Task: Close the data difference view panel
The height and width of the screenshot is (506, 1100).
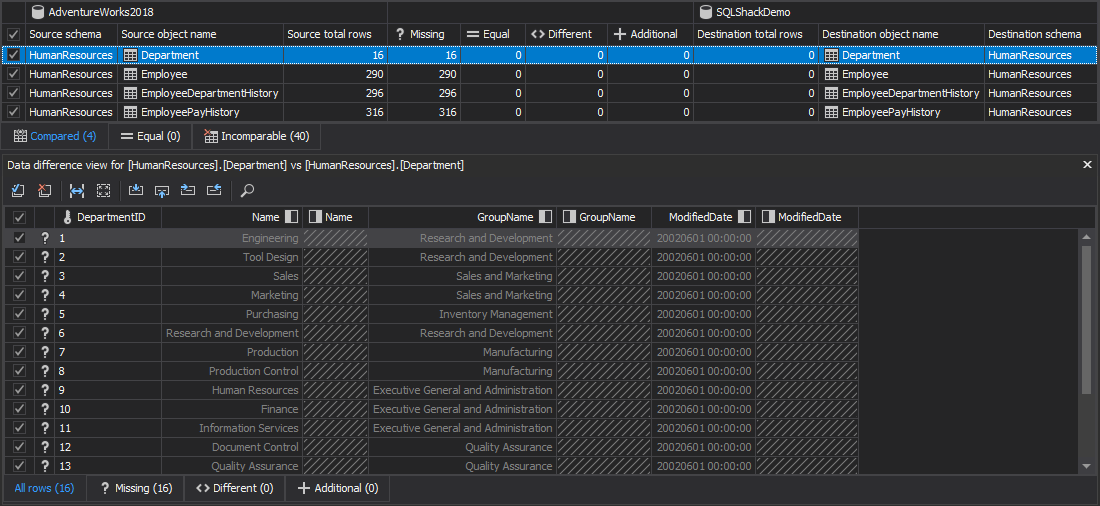Action: tap(1087, 165)
